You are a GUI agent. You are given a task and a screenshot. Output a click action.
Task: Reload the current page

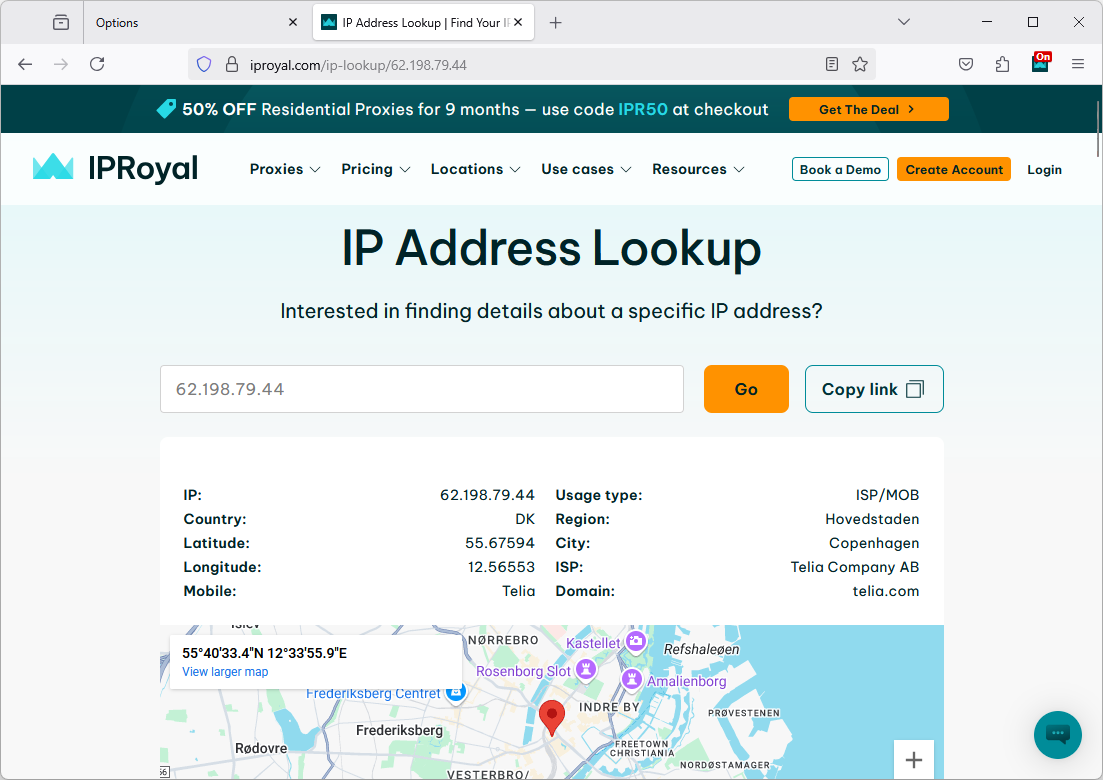97,65
